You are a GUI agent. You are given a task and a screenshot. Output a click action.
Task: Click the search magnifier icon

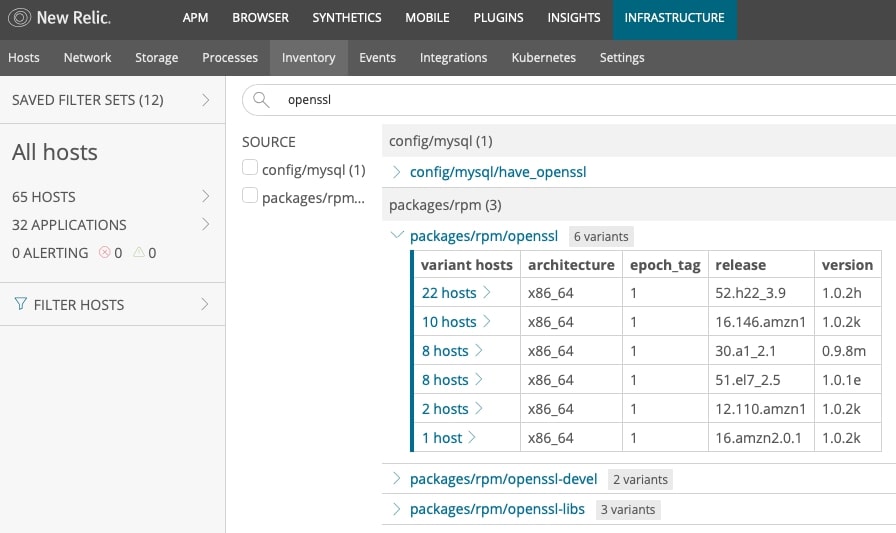coord(261,100)
